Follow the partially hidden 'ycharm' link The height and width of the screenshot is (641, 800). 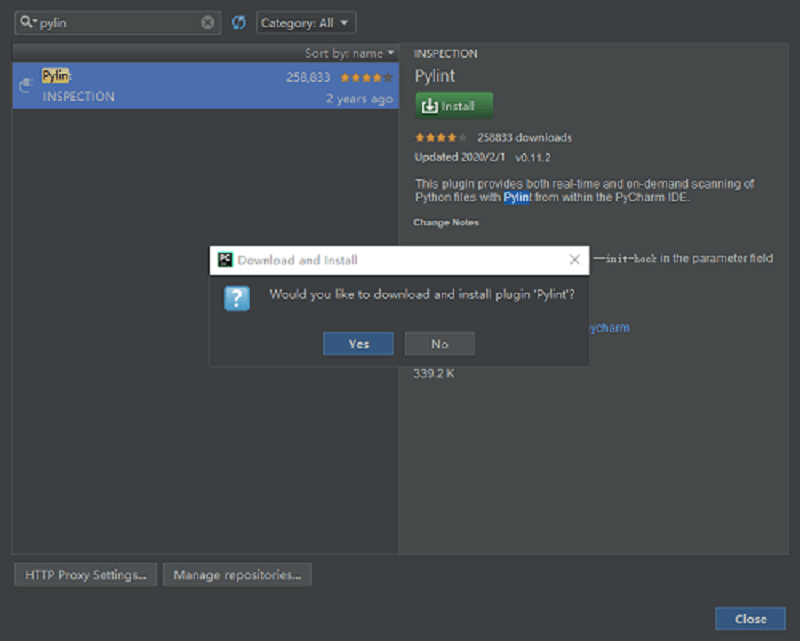[x=609, y=328]
